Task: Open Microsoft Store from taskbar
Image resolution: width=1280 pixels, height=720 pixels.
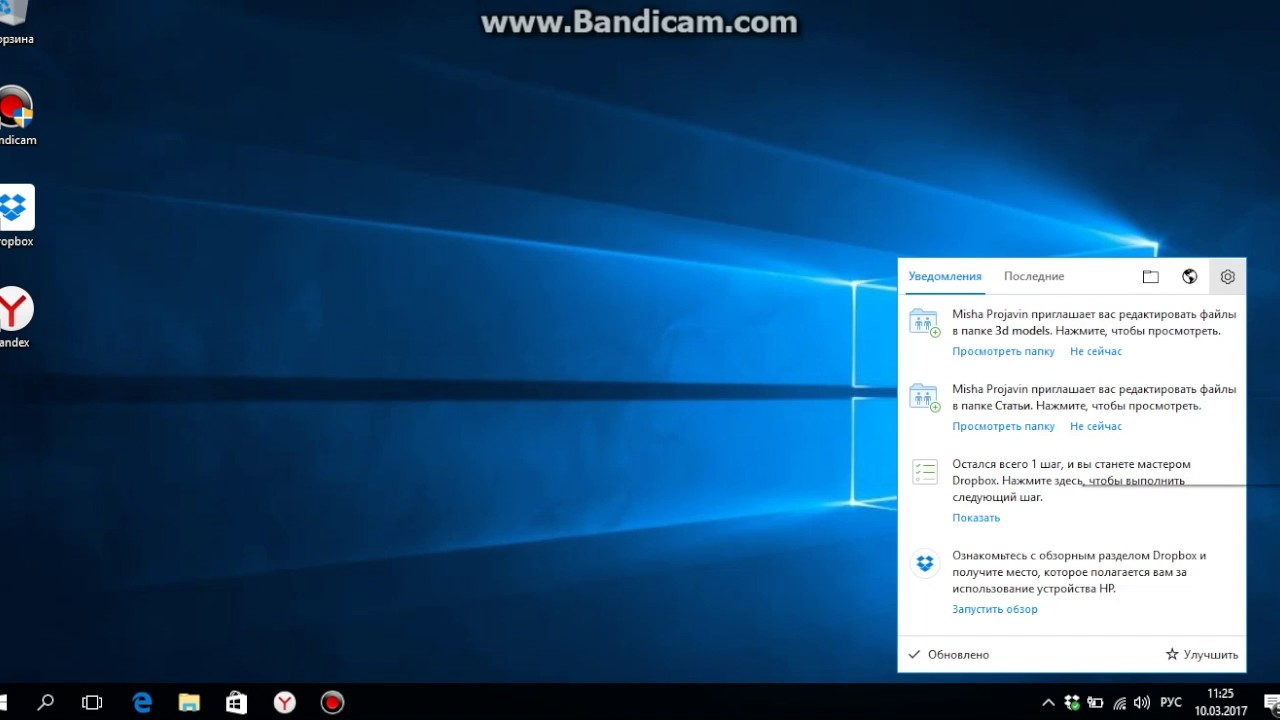Action: pyautogui.click(x=237, y=702)
